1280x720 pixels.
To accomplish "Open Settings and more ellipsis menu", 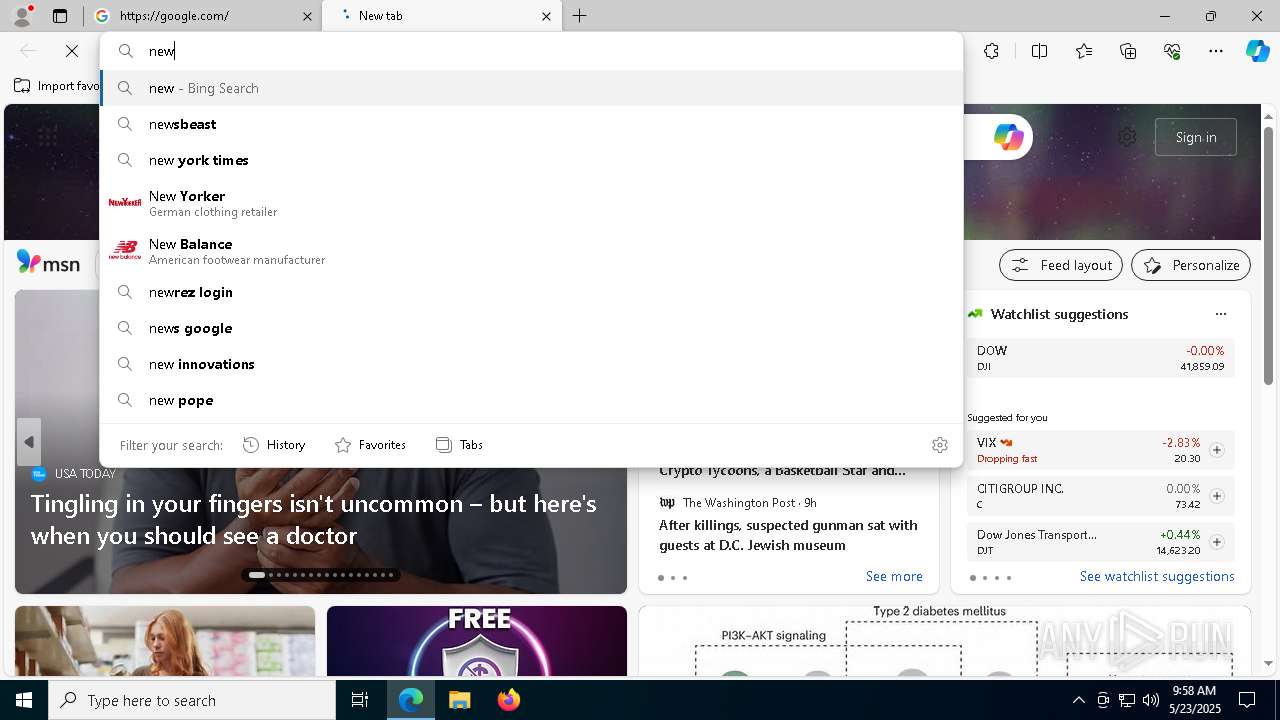I will 1216,51.
